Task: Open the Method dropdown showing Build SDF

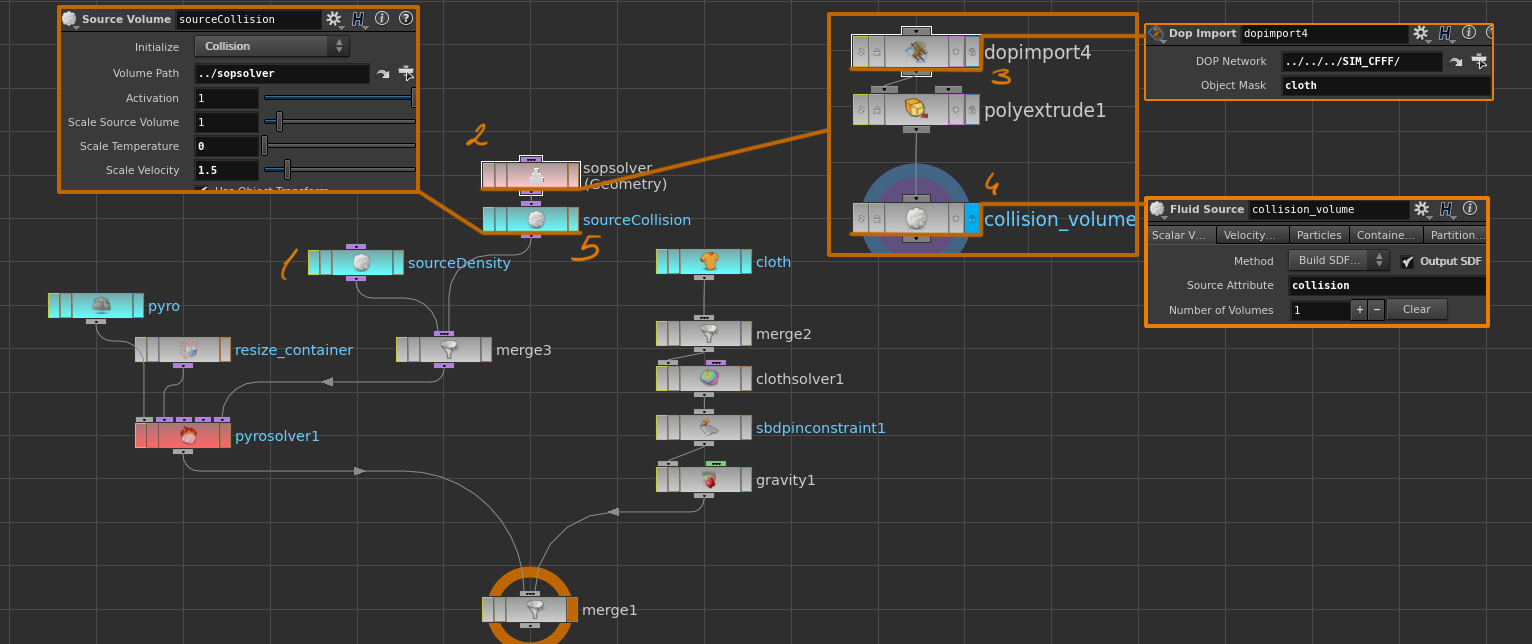Action: 1338,261
